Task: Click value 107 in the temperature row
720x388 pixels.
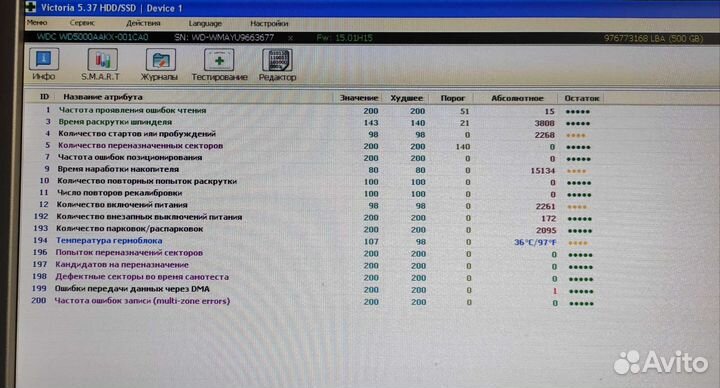Action: 371,241
